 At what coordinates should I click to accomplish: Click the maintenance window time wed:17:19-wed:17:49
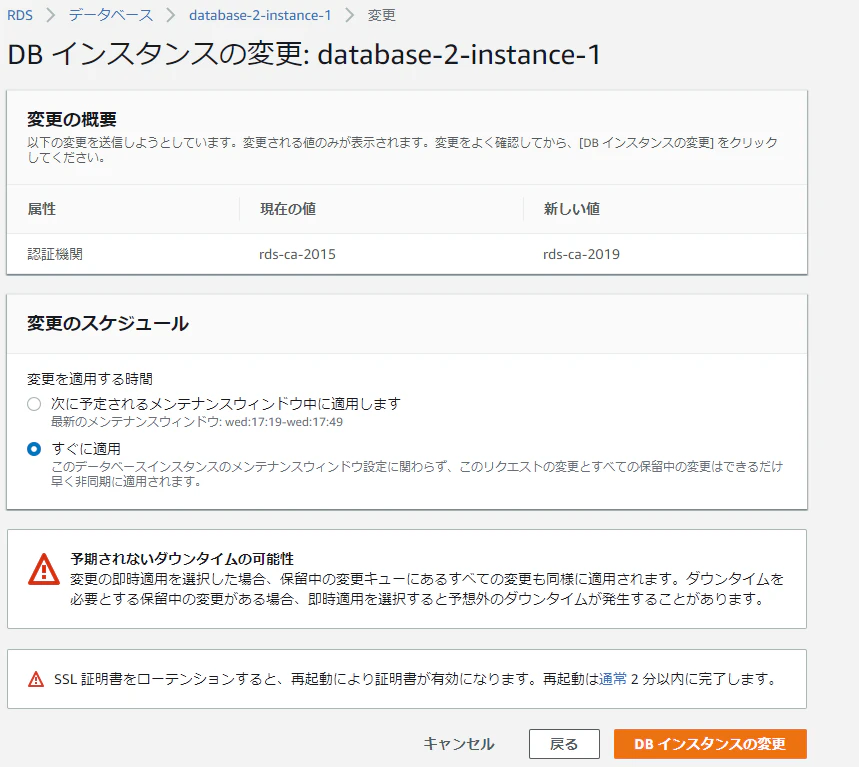[284, 422]
